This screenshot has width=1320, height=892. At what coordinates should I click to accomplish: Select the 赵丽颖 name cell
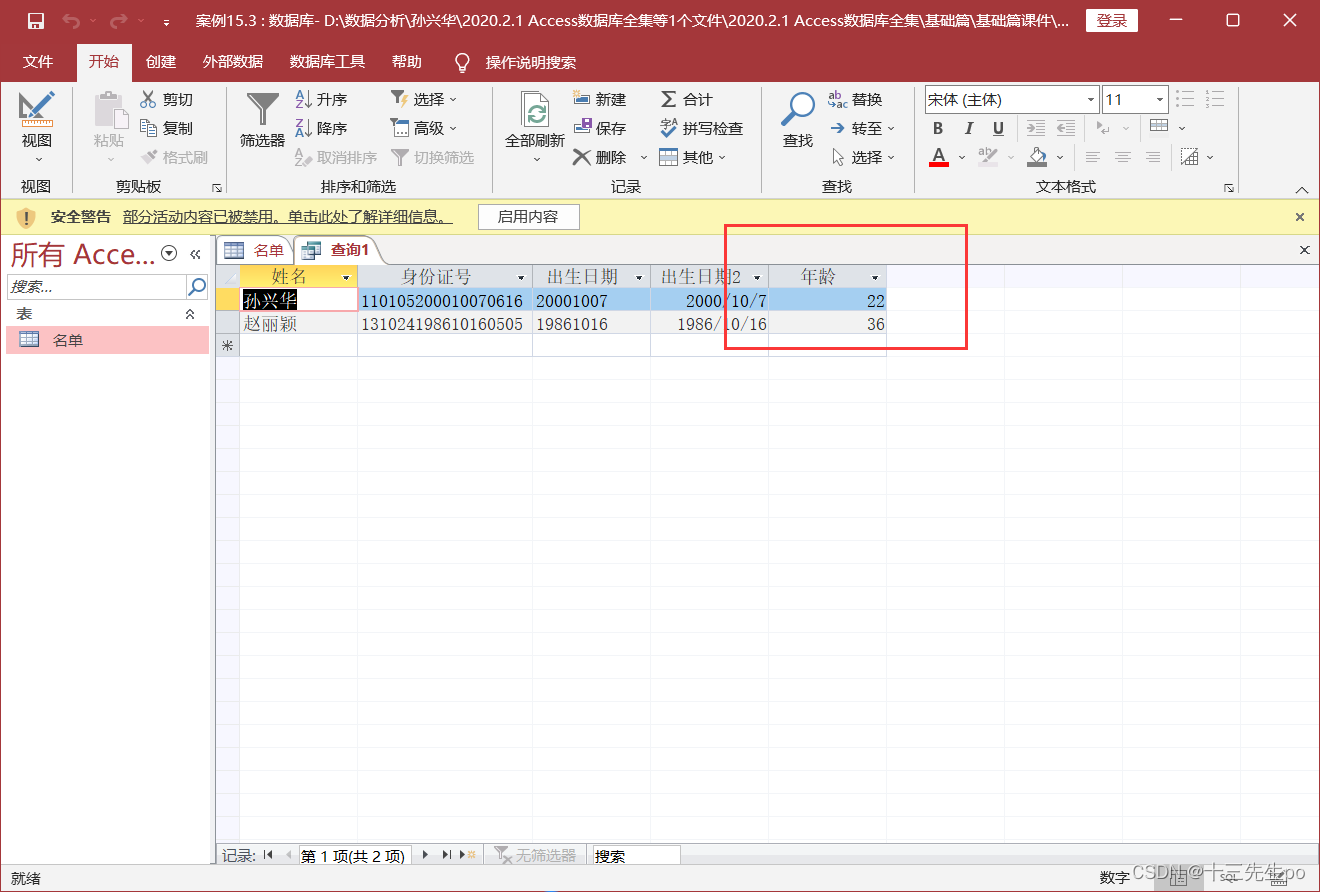(x=298, y=324)
